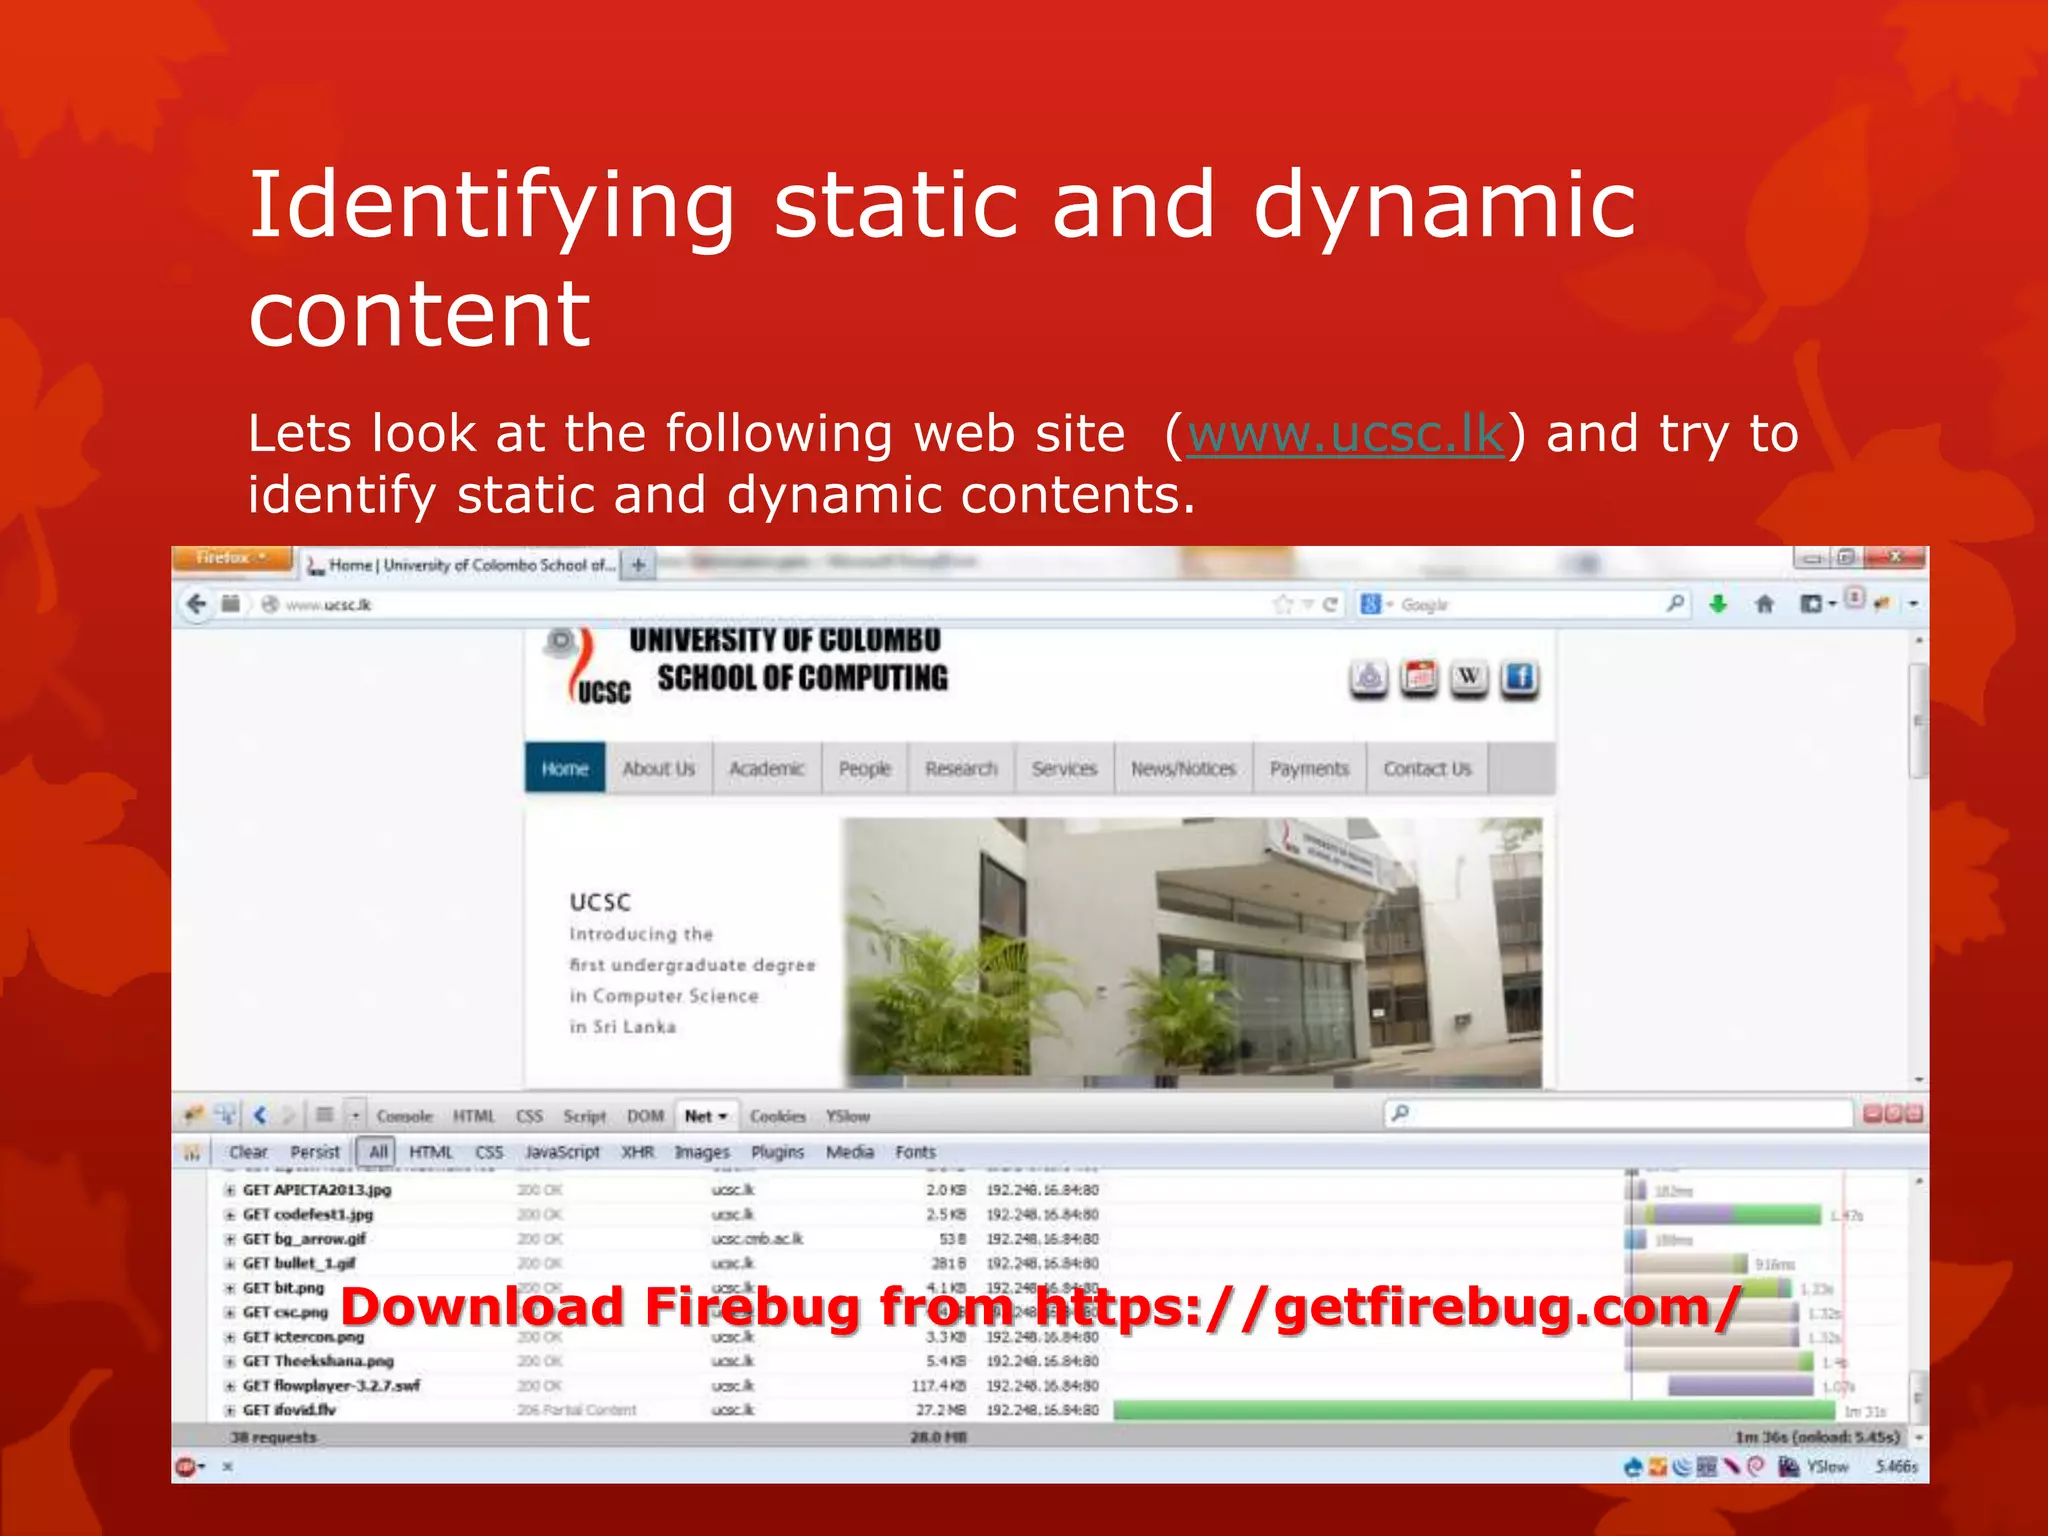Click the Firebug element inspector icon
This screenshot has width=2048, height=1536.
click(226, 1115)
